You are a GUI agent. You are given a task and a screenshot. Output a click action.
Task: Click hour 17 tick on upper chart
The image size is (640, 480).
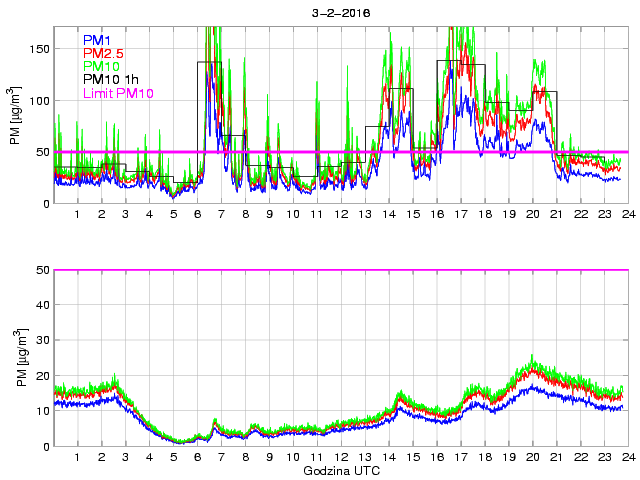pyautogui.click(x=460, y=215)
